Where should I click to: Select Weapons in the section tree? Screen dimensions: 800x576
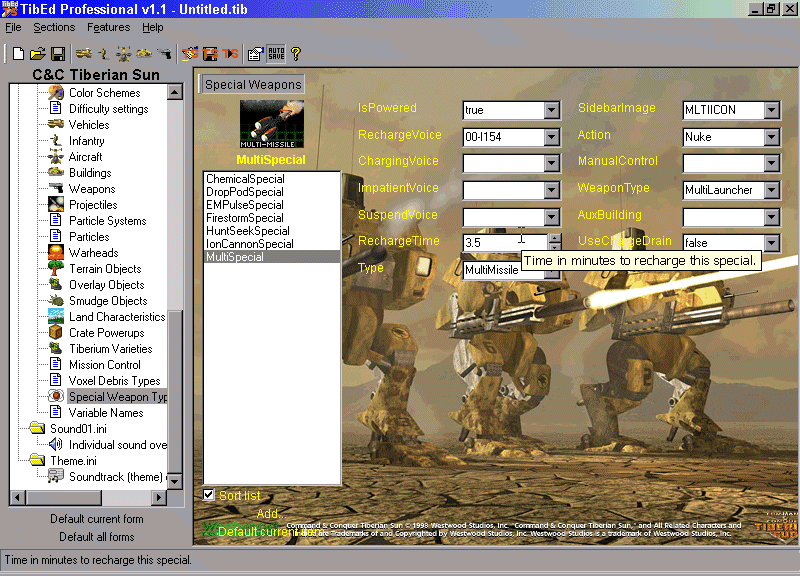[92, 189]
